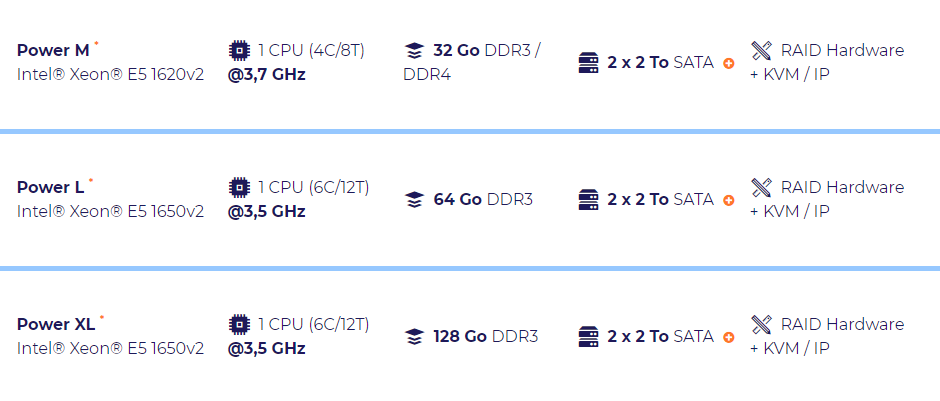Click the 128 Go DDR3 memory text
This screenshot has height=401, width=940.
[485, 337]
